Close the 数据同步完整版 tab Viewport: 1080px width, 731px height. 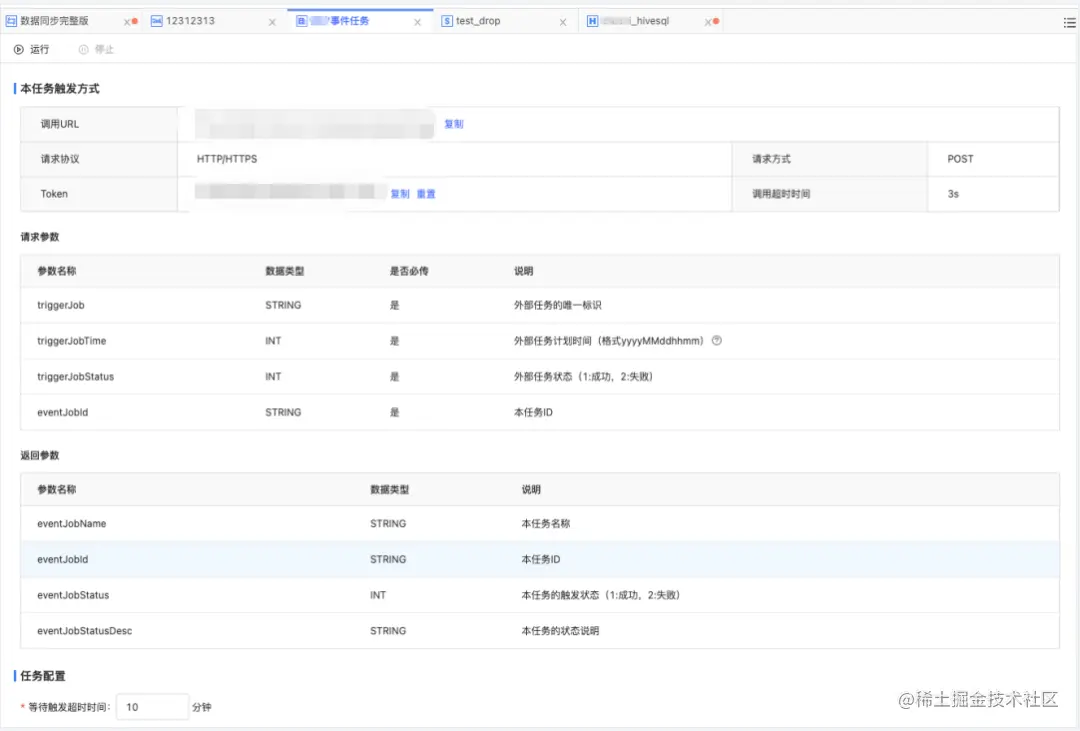(x=127, y=22)
